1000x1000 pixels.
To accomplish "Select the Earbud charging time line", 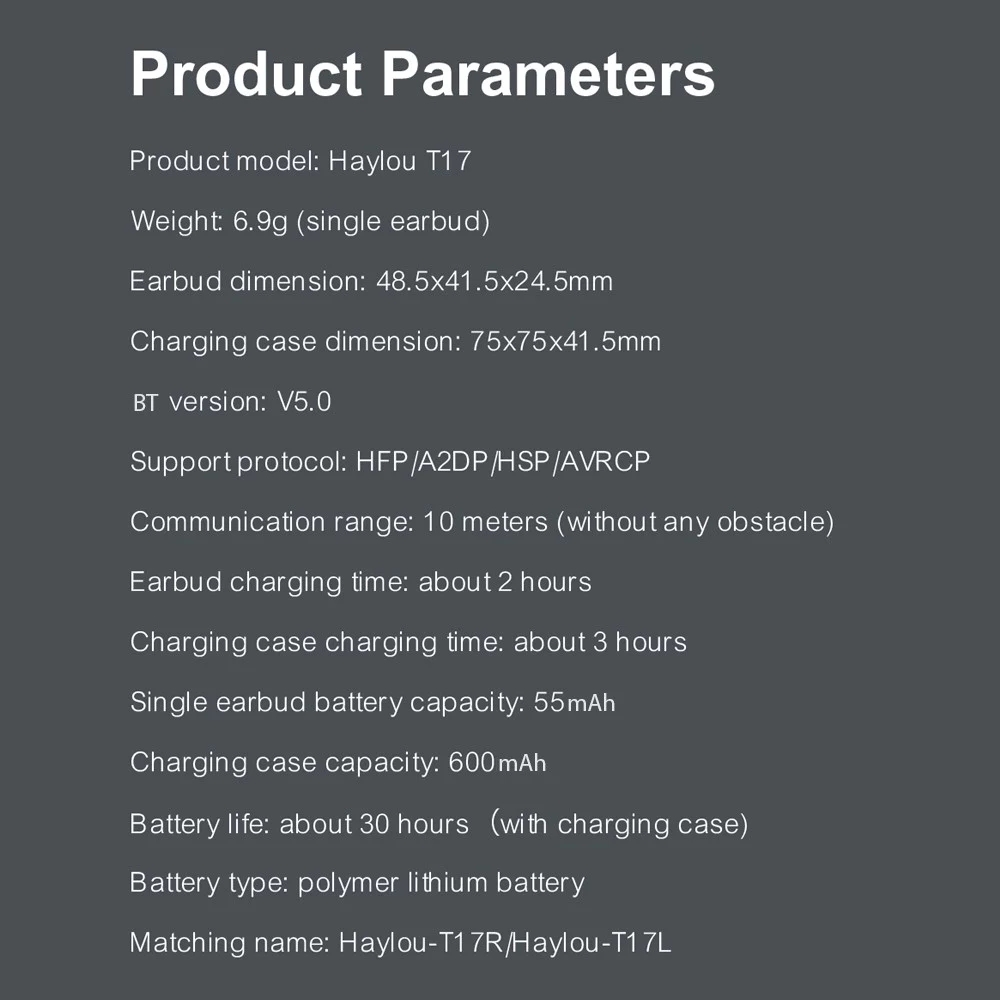I will (x=360, y=582).
